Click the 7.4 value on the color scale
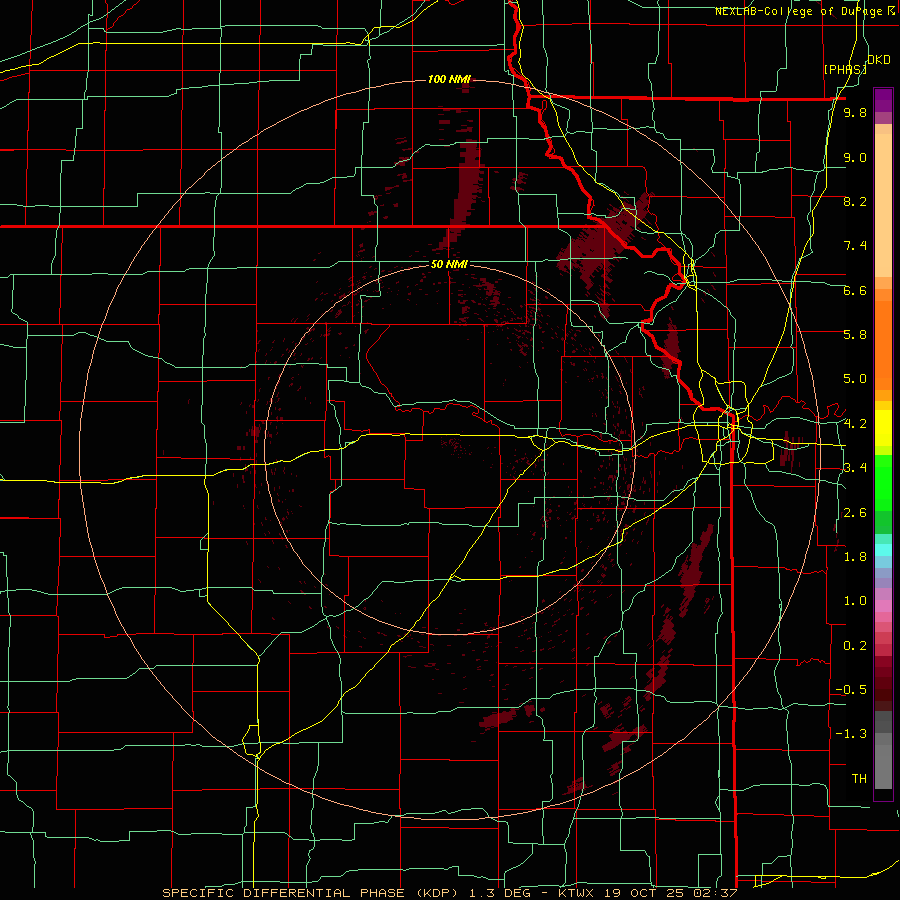Viewport: 900px width, 900px height. [x=855, y=246]
